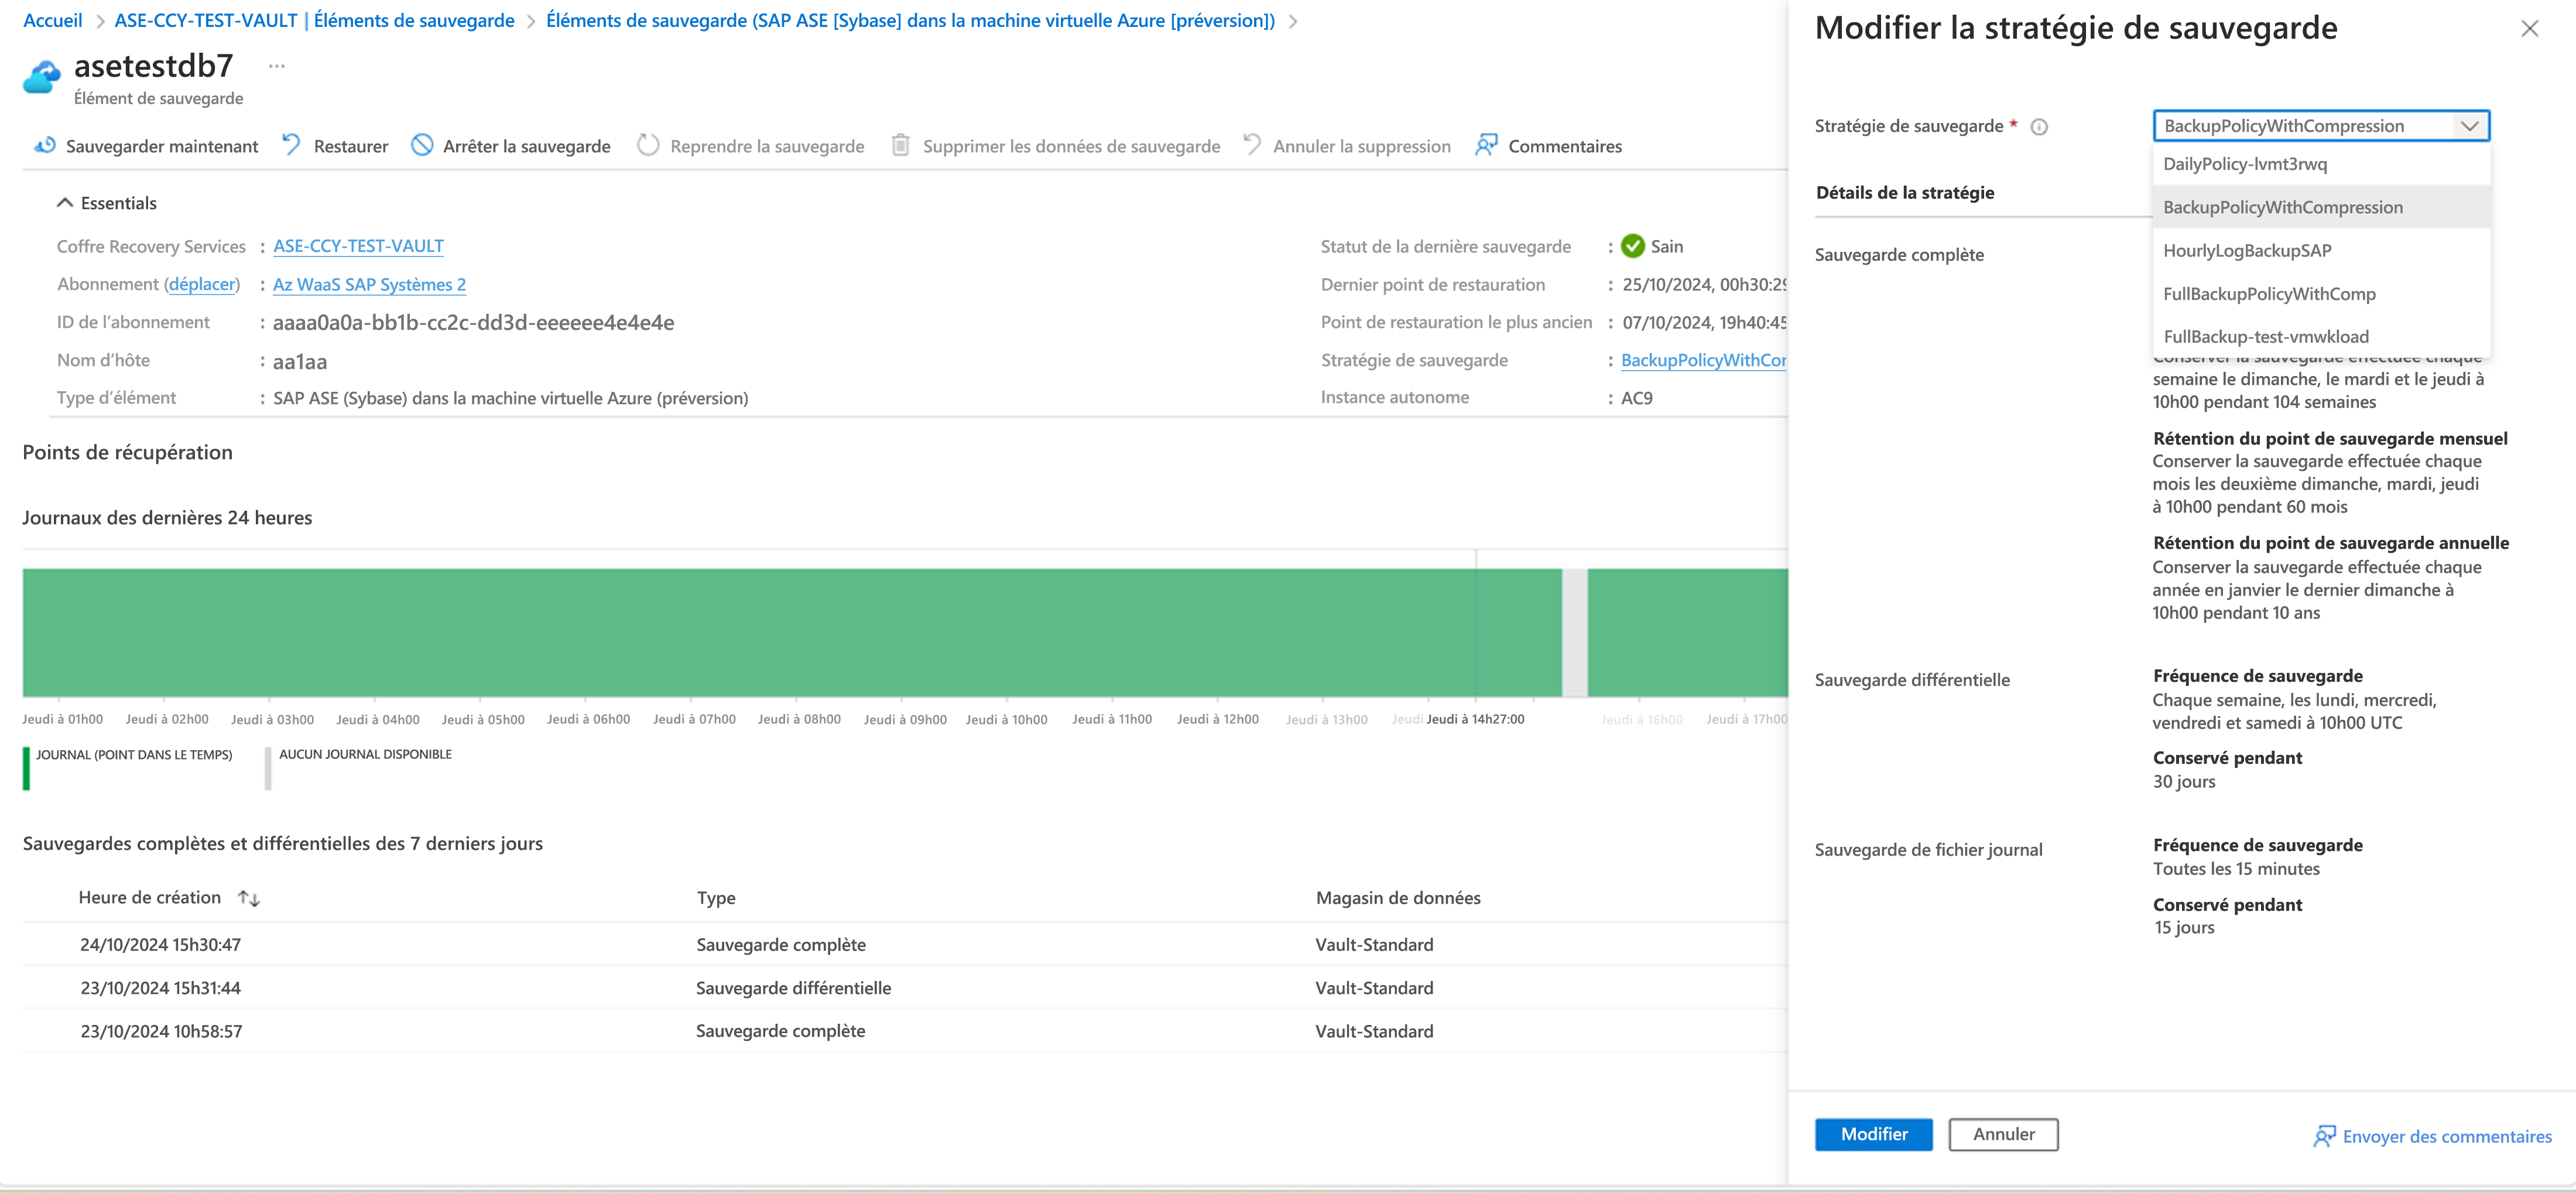Image resolution: width=2576 pixels, height=1193 pixels.
Task: Select FullBackup-test-vmwkload policy option
Action: tap(2266, 337)
